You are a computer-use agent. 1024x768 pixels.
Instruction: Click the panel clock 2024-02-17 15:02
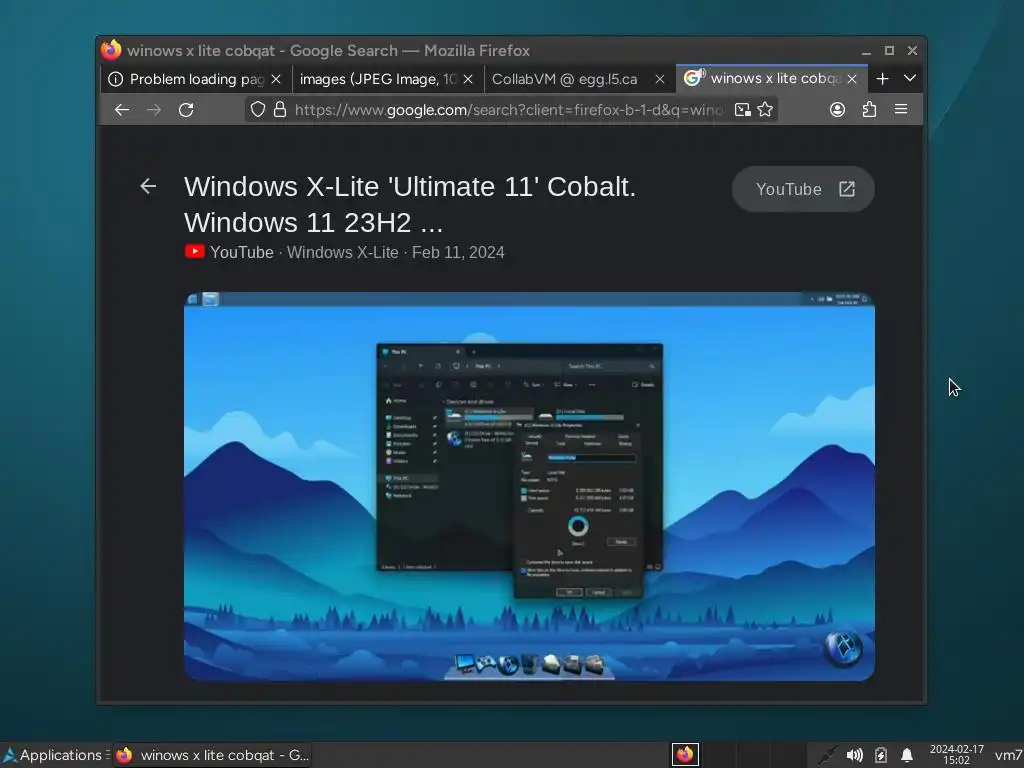(x=957, y=755)
